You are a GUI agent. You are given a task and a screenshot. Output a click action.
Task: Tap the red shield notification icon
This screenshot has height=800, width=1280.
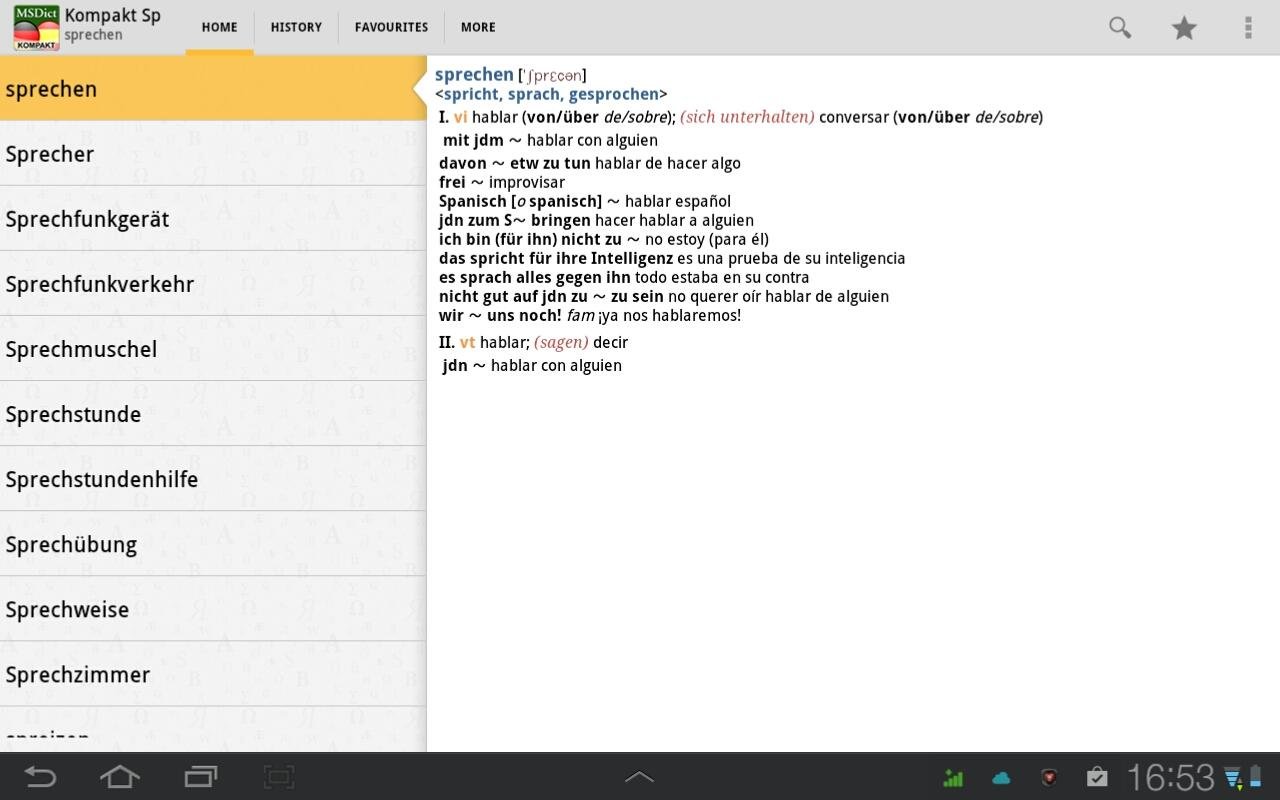[x=1049, y=777]
